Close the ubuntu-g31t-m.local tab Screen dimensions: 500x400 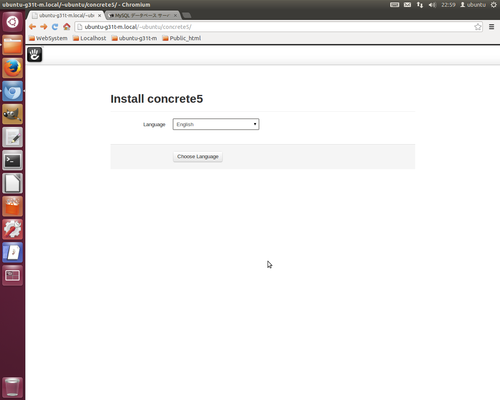[x=99, y=15]
